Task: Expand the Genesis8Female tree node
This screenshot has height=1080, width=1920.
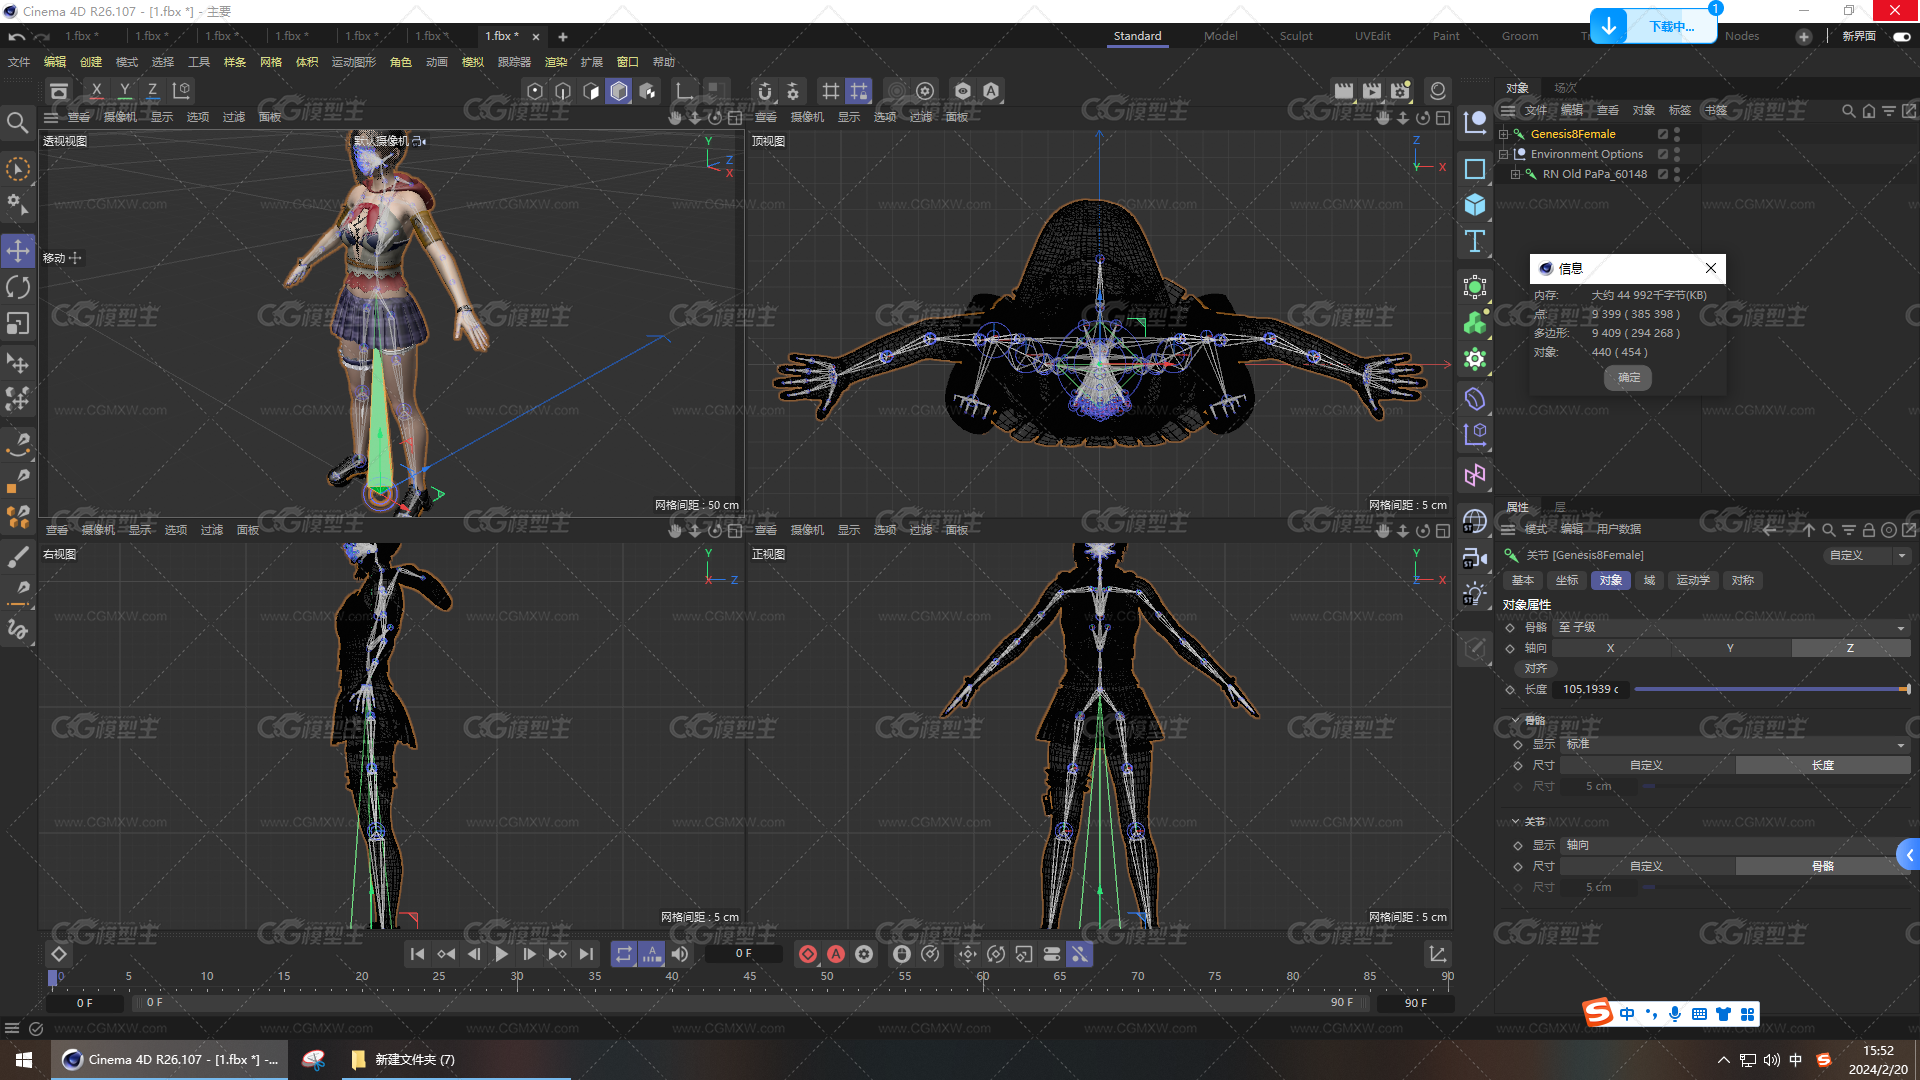Action: tap(1503, 134)
